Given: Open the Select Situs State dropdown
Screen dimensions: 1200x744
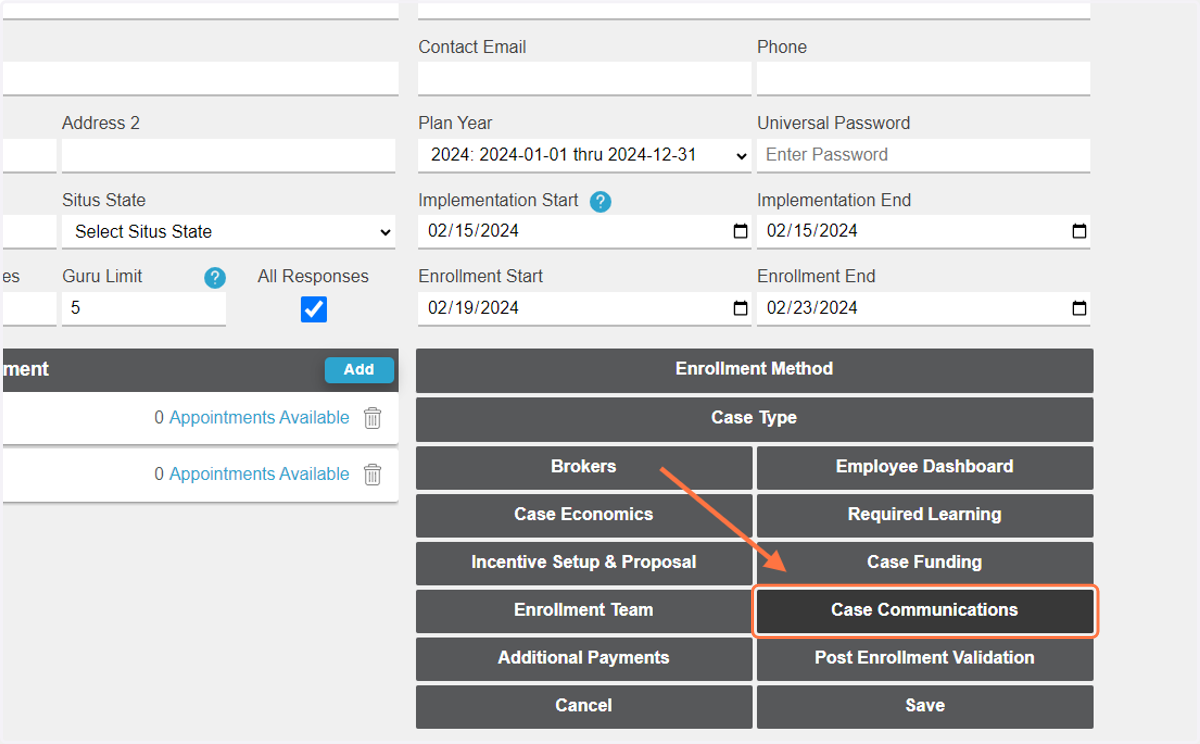Looking at the screenshot, I should click(x=229, y=232).
